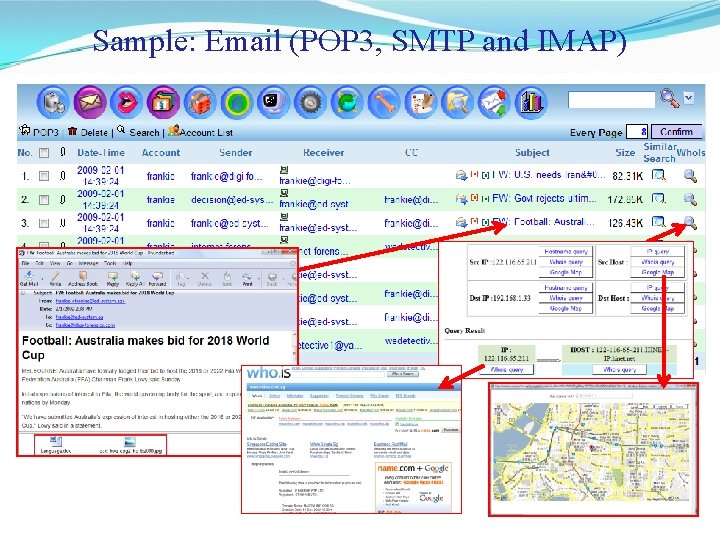The image size is (720, 540).
Task: Open the first attachment in Thunderbird window
Action: (56, 445)
